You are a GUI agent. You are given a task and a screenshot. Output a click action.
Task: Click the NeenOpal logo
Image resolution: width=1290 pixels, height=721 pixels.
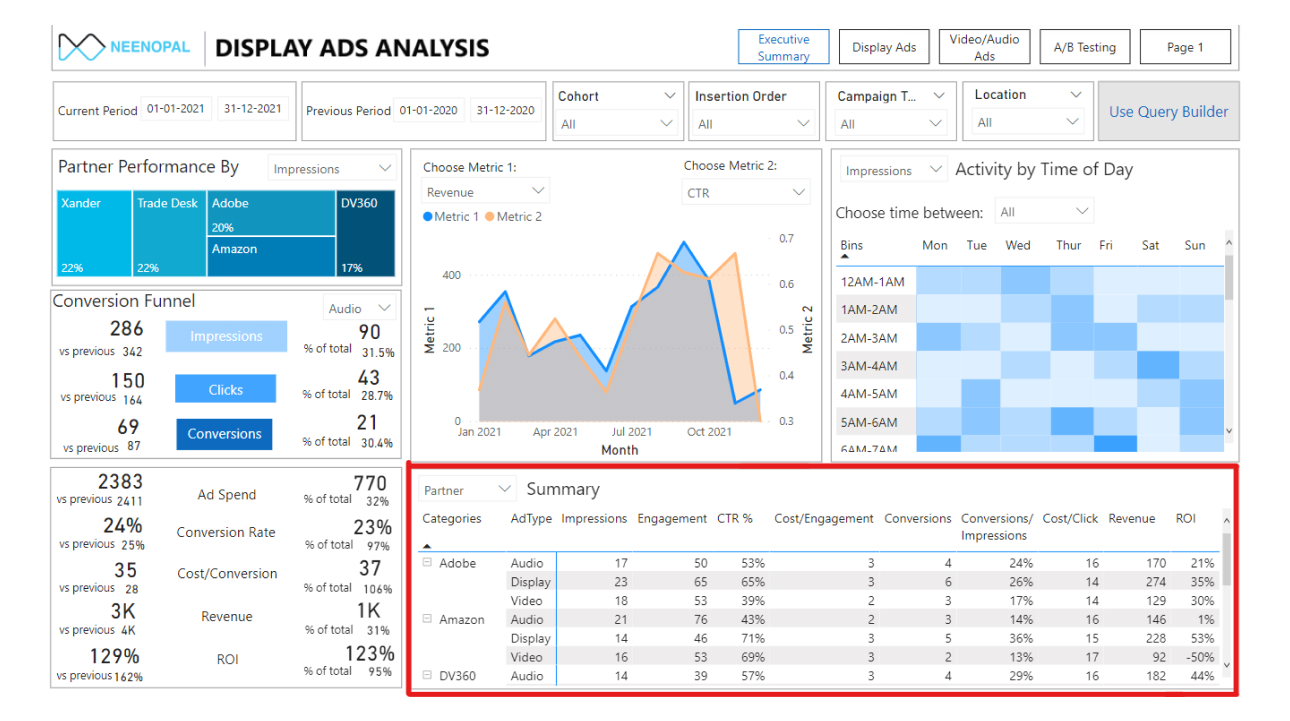click(x=124, y=47)
